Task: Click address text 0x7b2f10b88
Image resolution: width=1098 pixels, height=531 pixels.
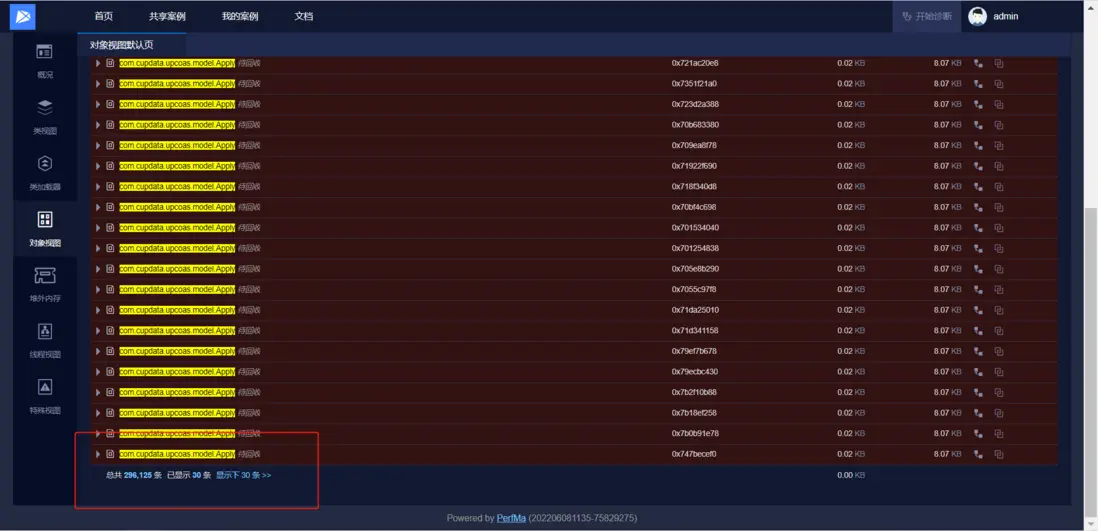Action: point(694,393)
